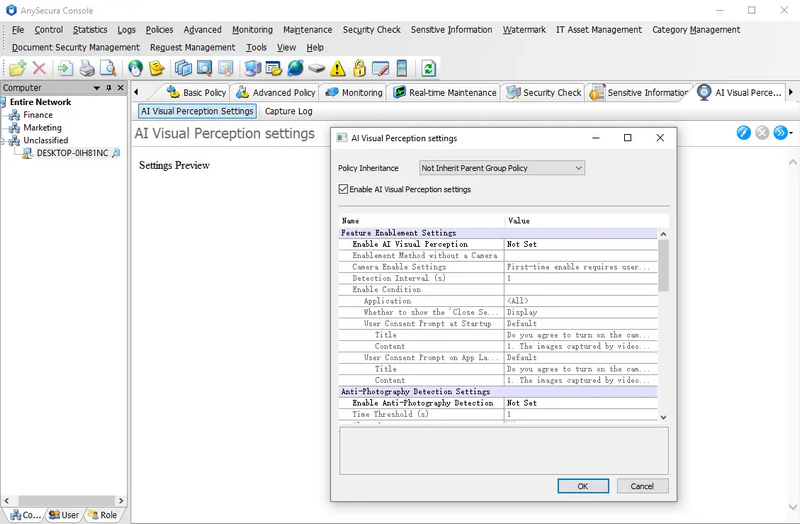
Task: Select Enable Anti-Photography Detection row
Action: point(498,403)
